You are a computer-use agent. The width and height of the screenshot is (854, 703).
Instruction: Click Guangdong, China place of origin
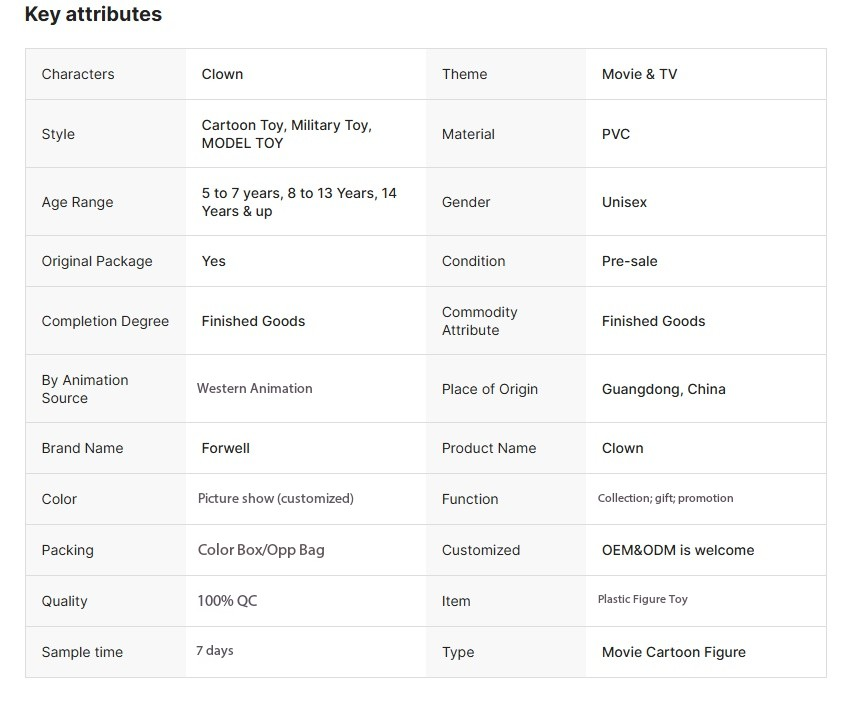[x=663, y=389]
